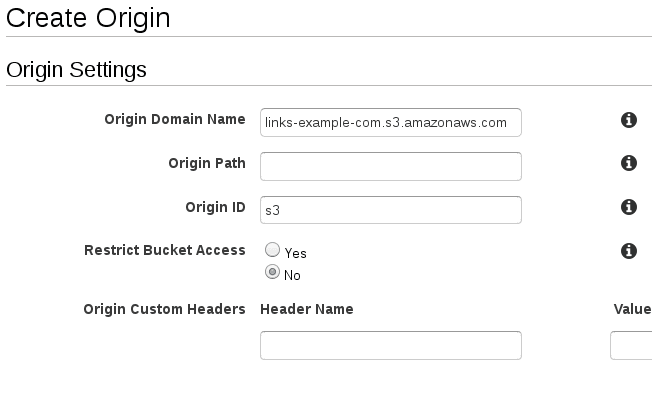Click the Origin Custom Headers label
Screen dimensions: 652x409
click(164, 309)
